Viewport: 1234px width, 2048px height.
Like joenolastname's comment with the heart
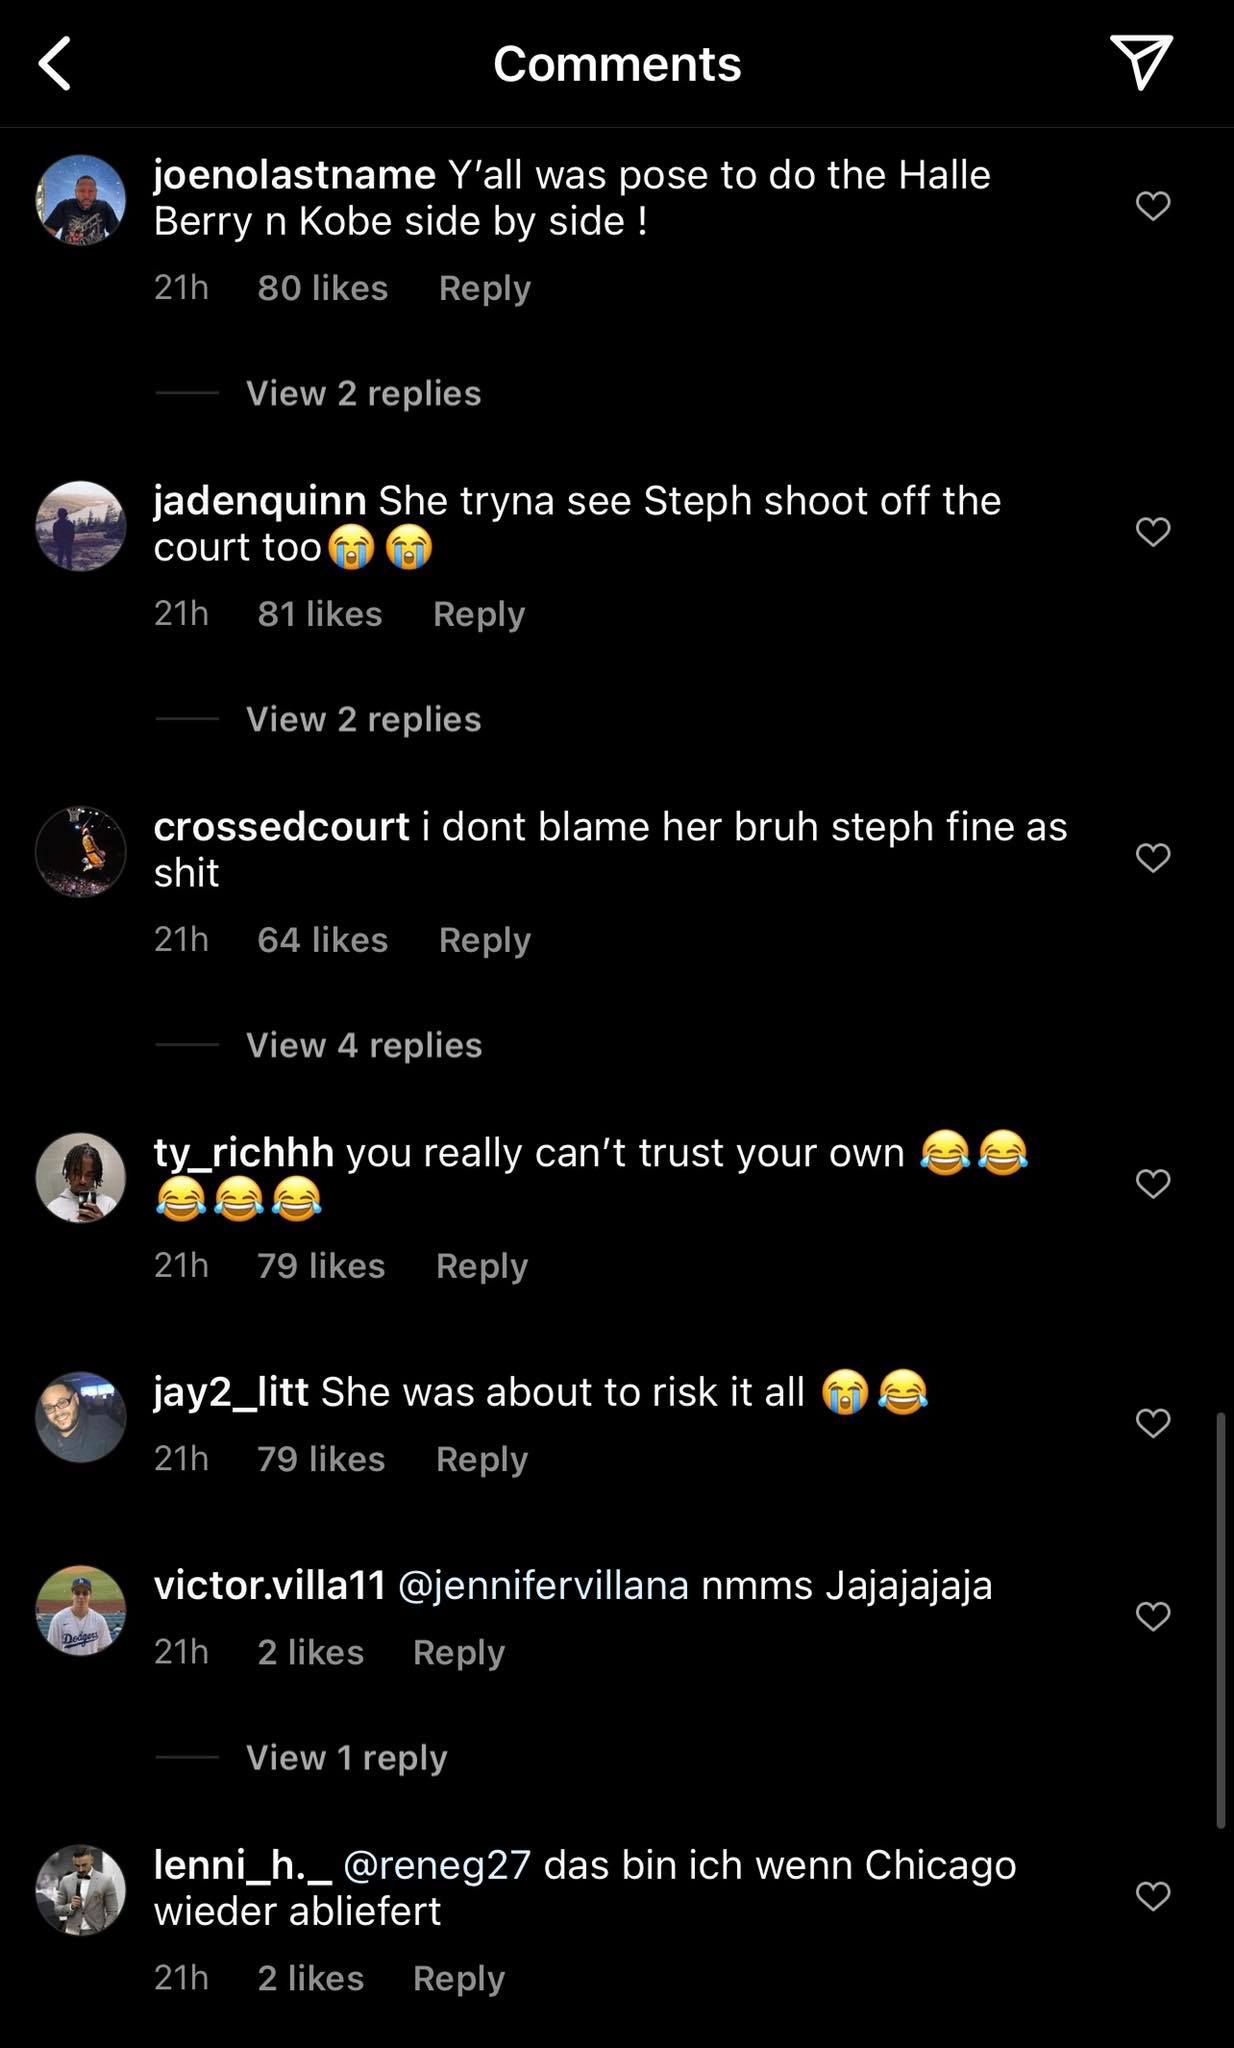click(x=1153, y=206)
